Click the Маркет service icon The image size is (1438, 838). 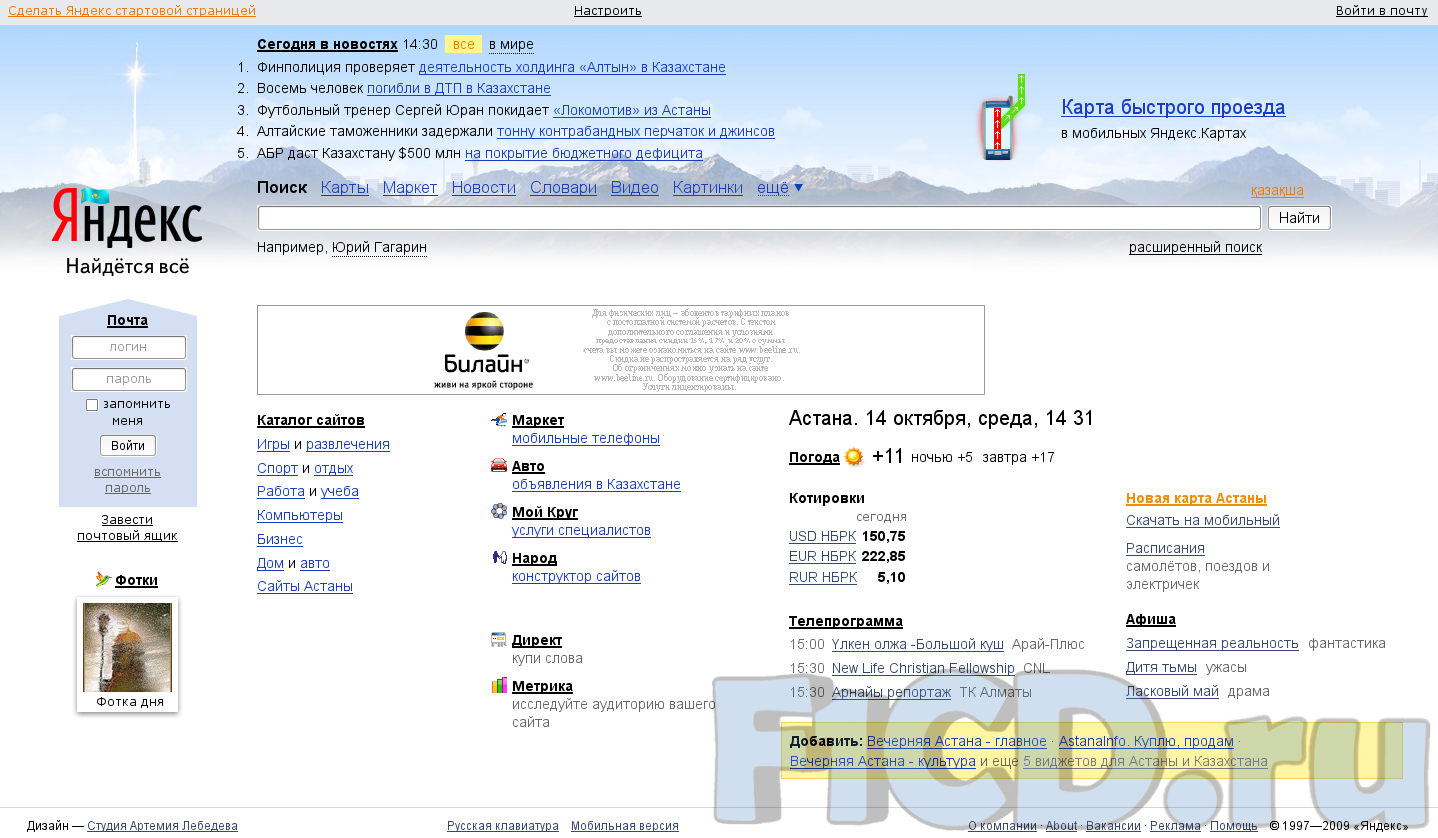pos(499,420)
